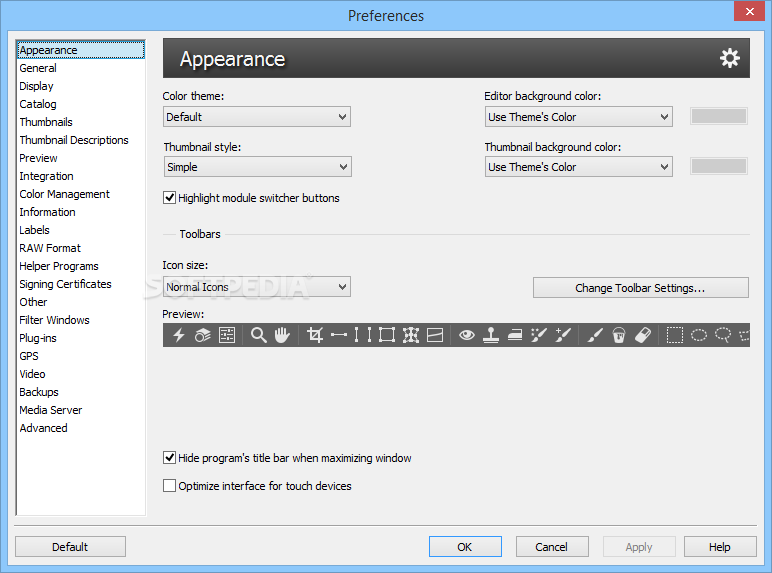Screen dimensions: 772x573
Task: Select the Crop tool icon
Action: tap(315, 335)
